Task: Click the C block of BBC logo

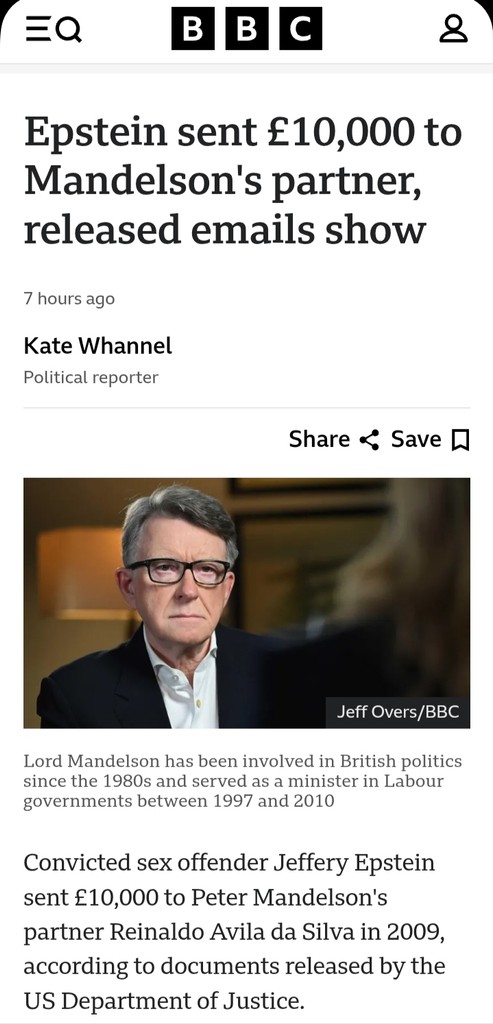Action: [x=301, y=29]
